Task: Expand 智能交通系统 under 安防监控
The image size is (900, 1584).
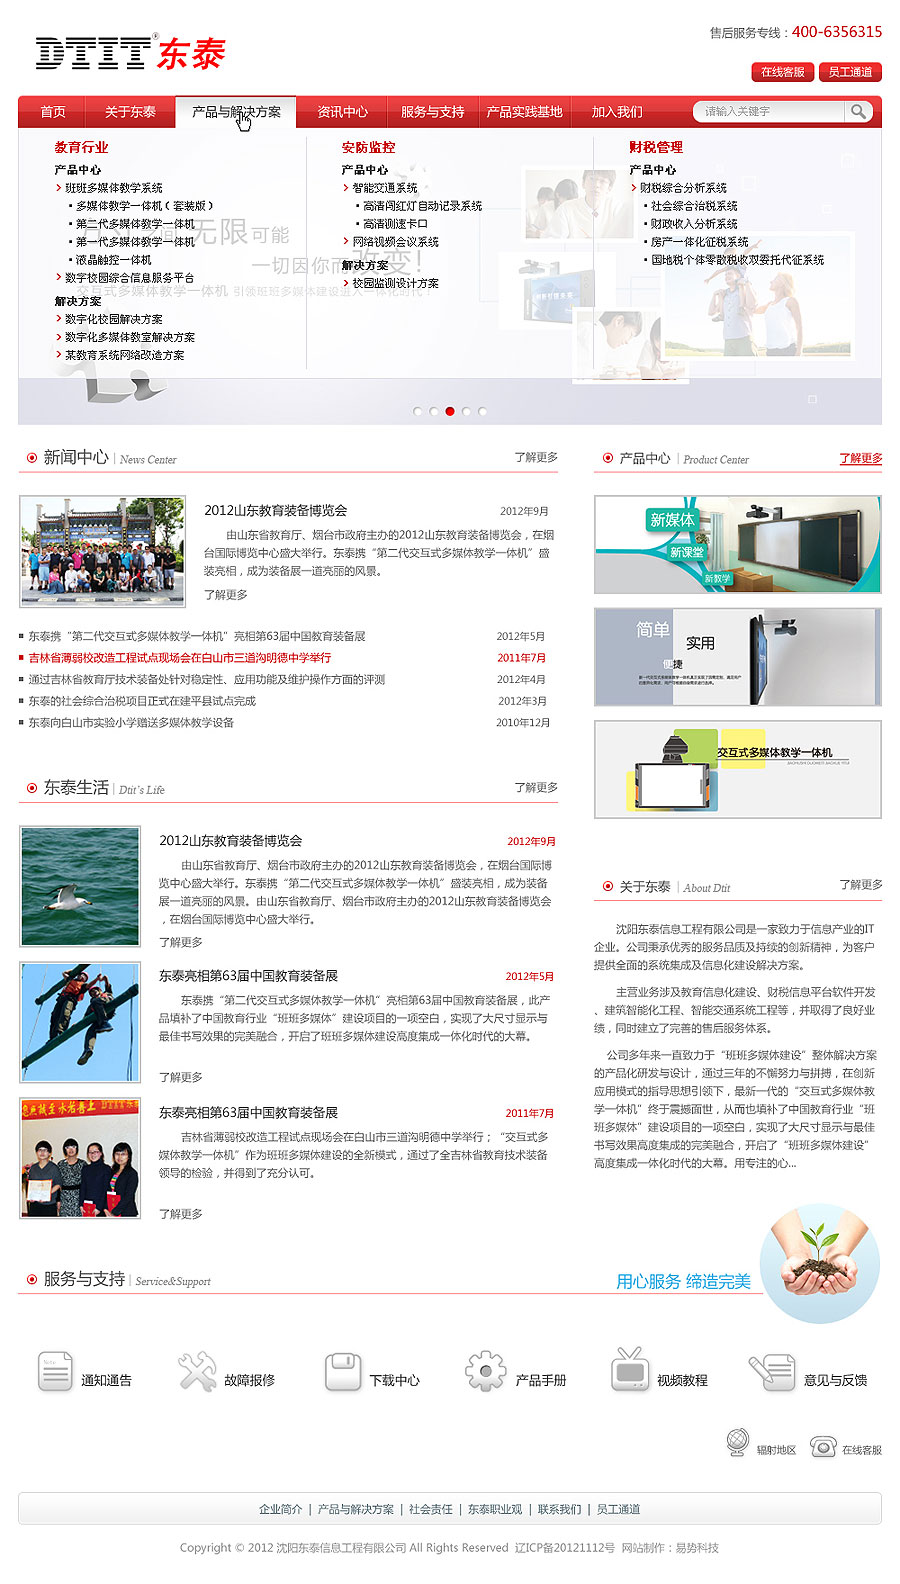Action: click(x=384, y=188)
